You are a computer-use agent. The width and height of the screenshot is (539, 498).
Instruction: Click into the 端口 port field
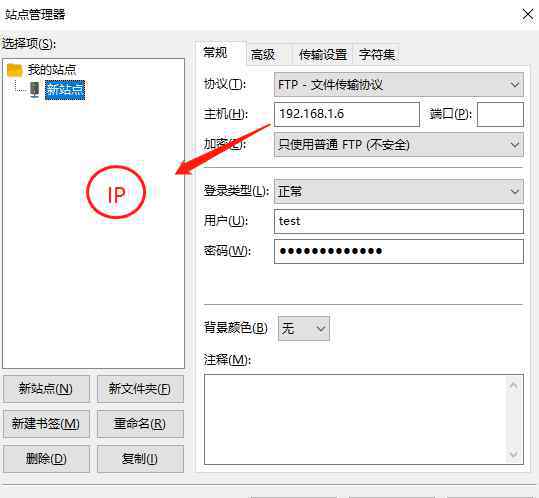coord(500,114)
